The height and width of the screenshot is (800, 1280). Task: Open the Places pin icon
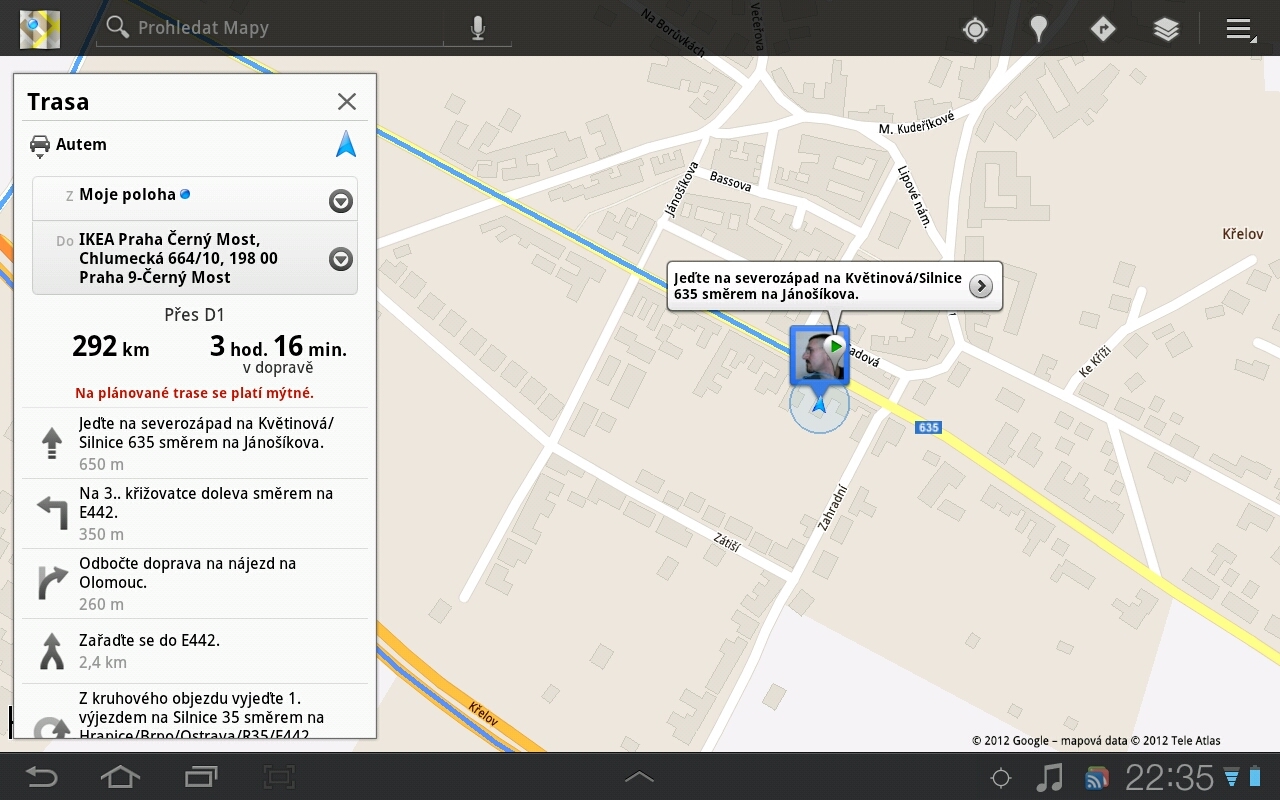point(1038,29)
